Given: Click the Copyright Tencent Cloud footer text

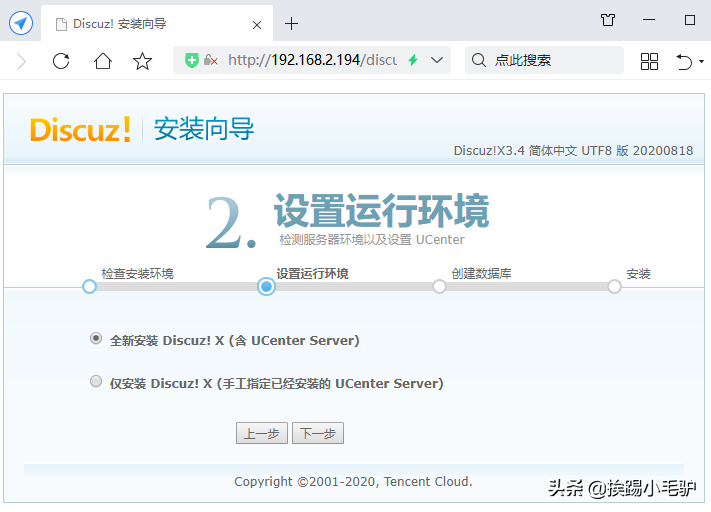Looking at the screenshot, I should coord(353,482).
